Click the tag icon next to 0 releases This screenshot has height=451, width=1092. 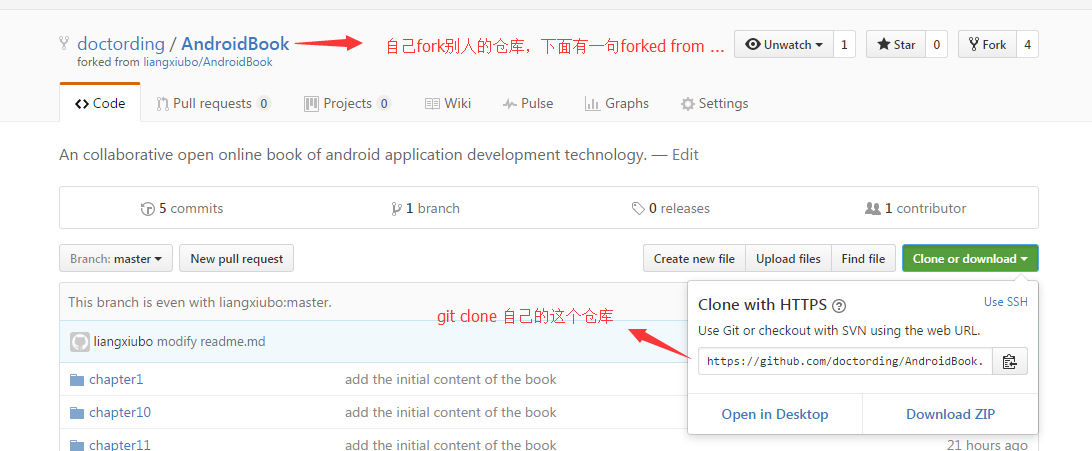(x=638, y=208)
